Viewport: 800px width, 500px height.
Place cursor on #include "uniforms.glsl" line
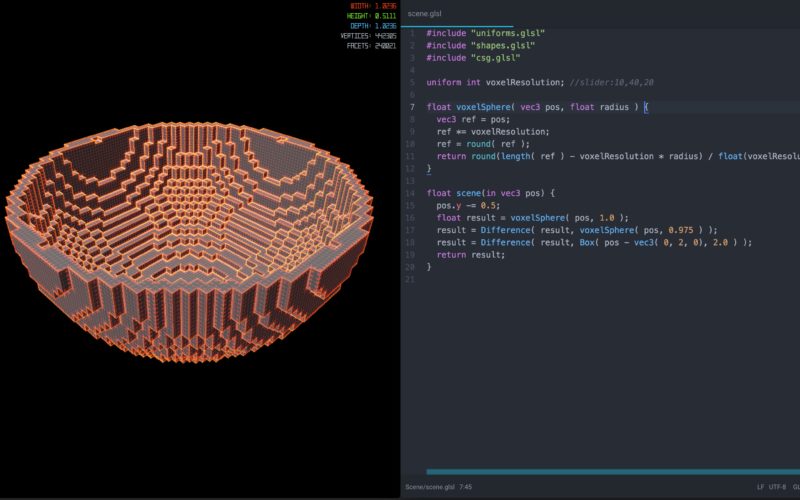pyautogui.click(x=485, y=33)
